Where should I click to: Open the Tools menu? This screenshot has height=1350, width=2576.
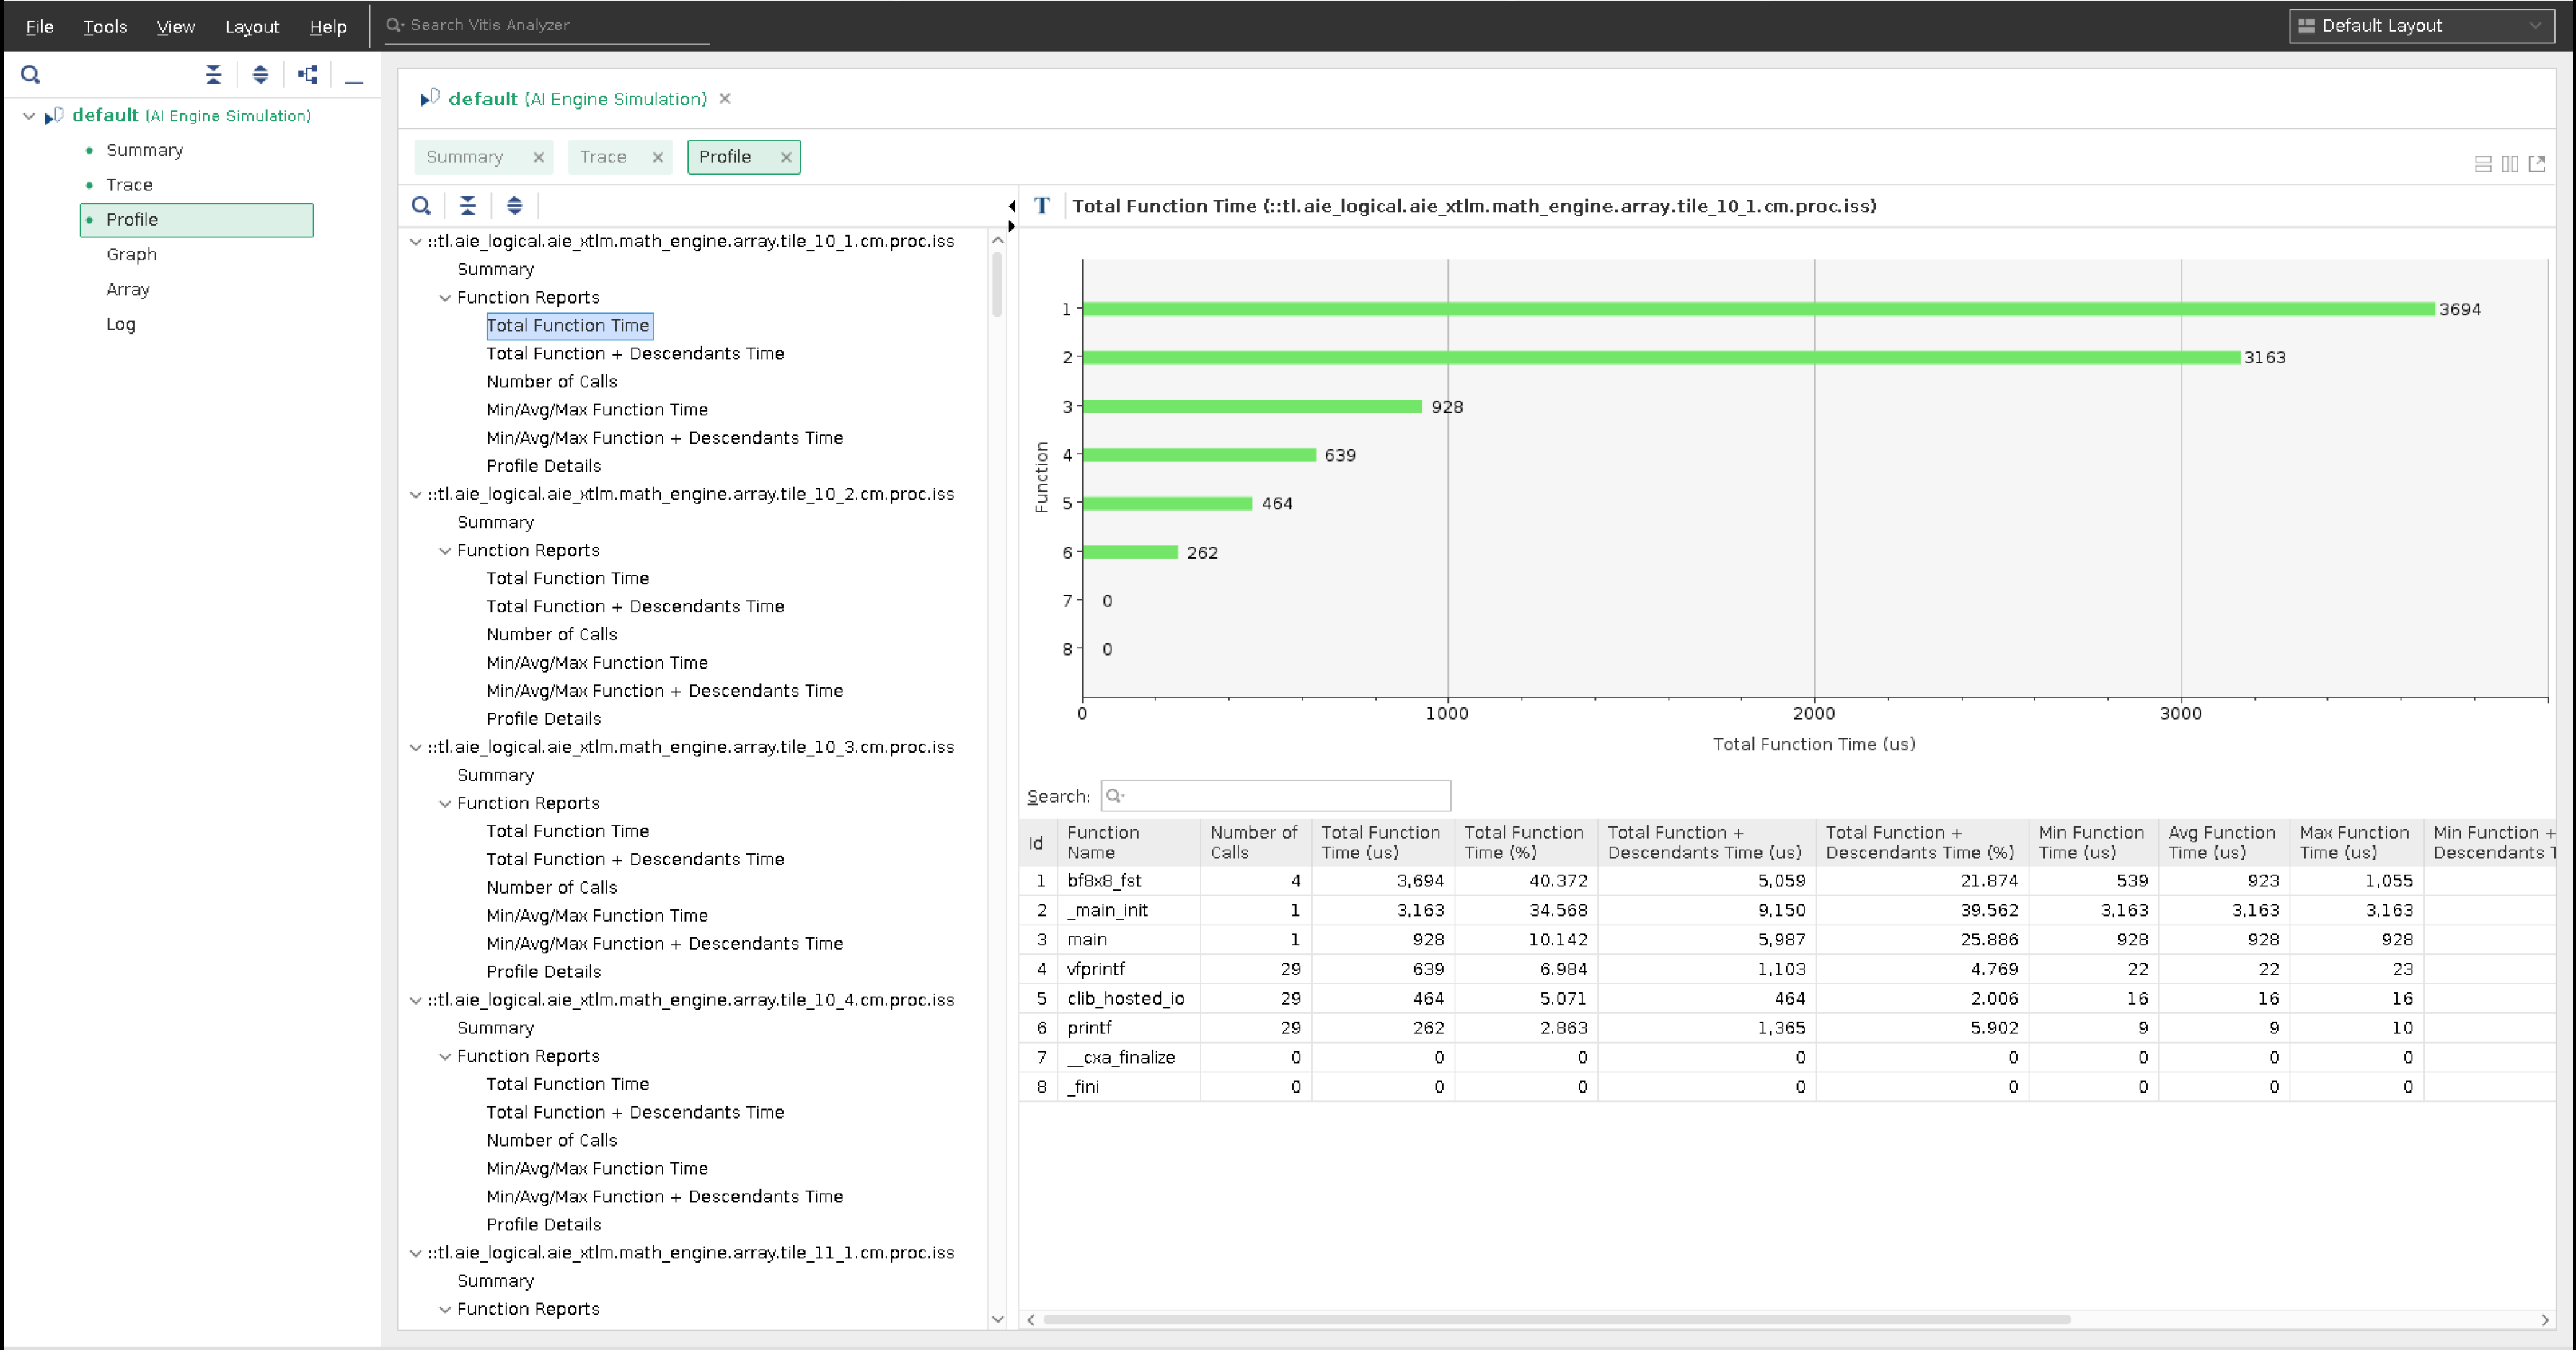point(105,27)
